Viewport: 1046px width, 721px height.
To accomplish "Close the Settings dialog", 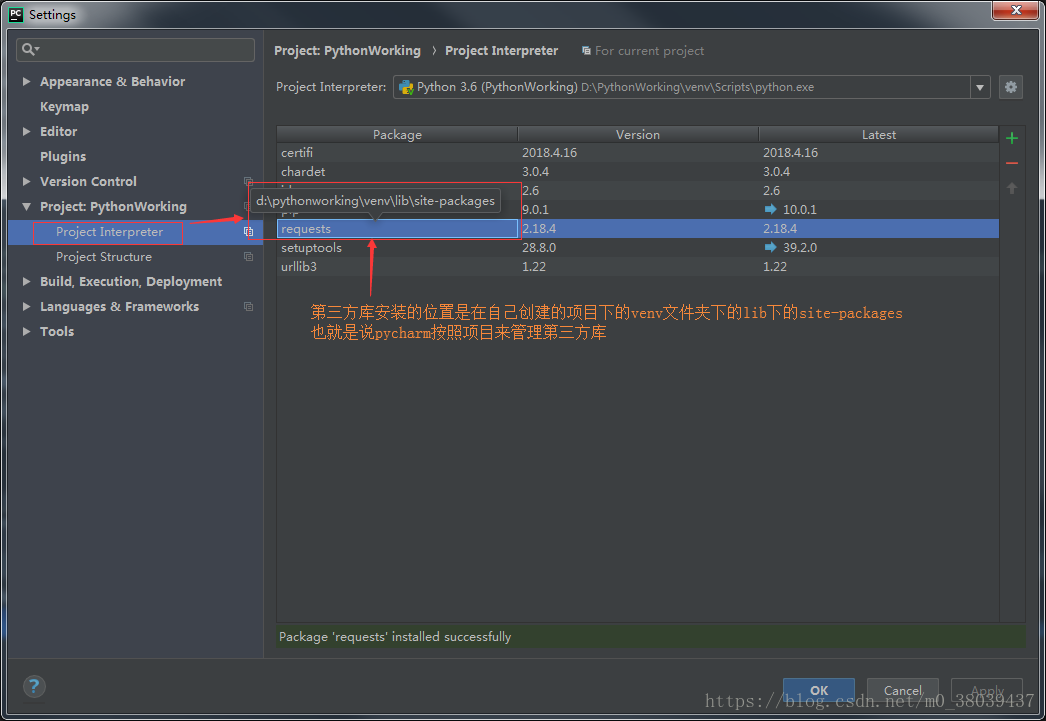I will click(1015, 10).
